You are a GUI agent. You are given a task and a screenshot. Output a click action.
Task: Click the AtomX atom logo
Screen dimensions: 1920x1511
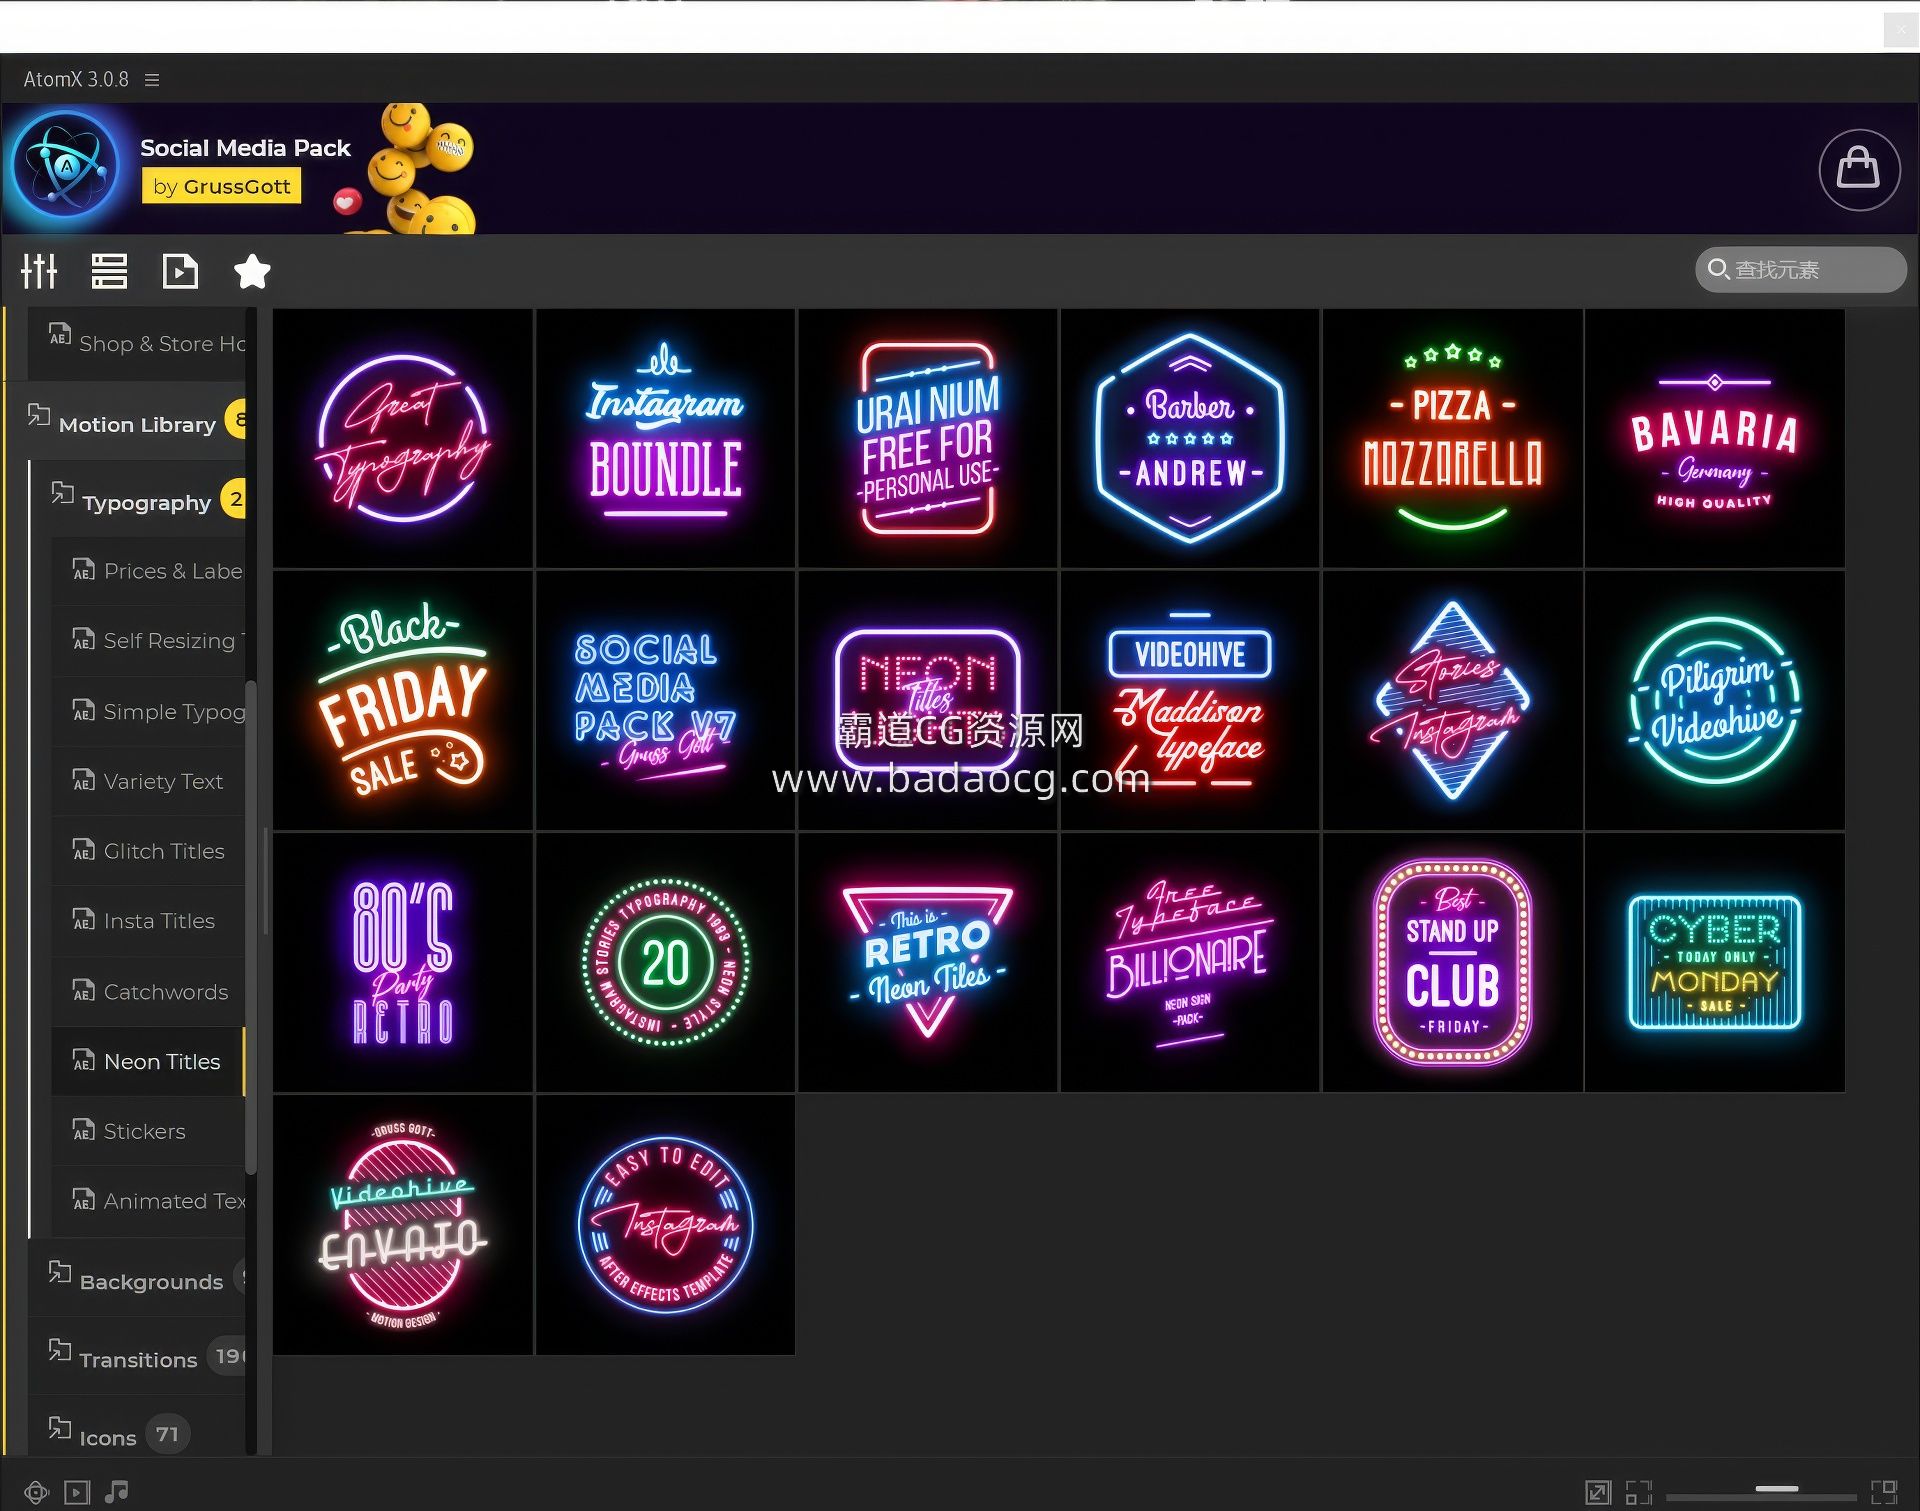tap(66, 166)
